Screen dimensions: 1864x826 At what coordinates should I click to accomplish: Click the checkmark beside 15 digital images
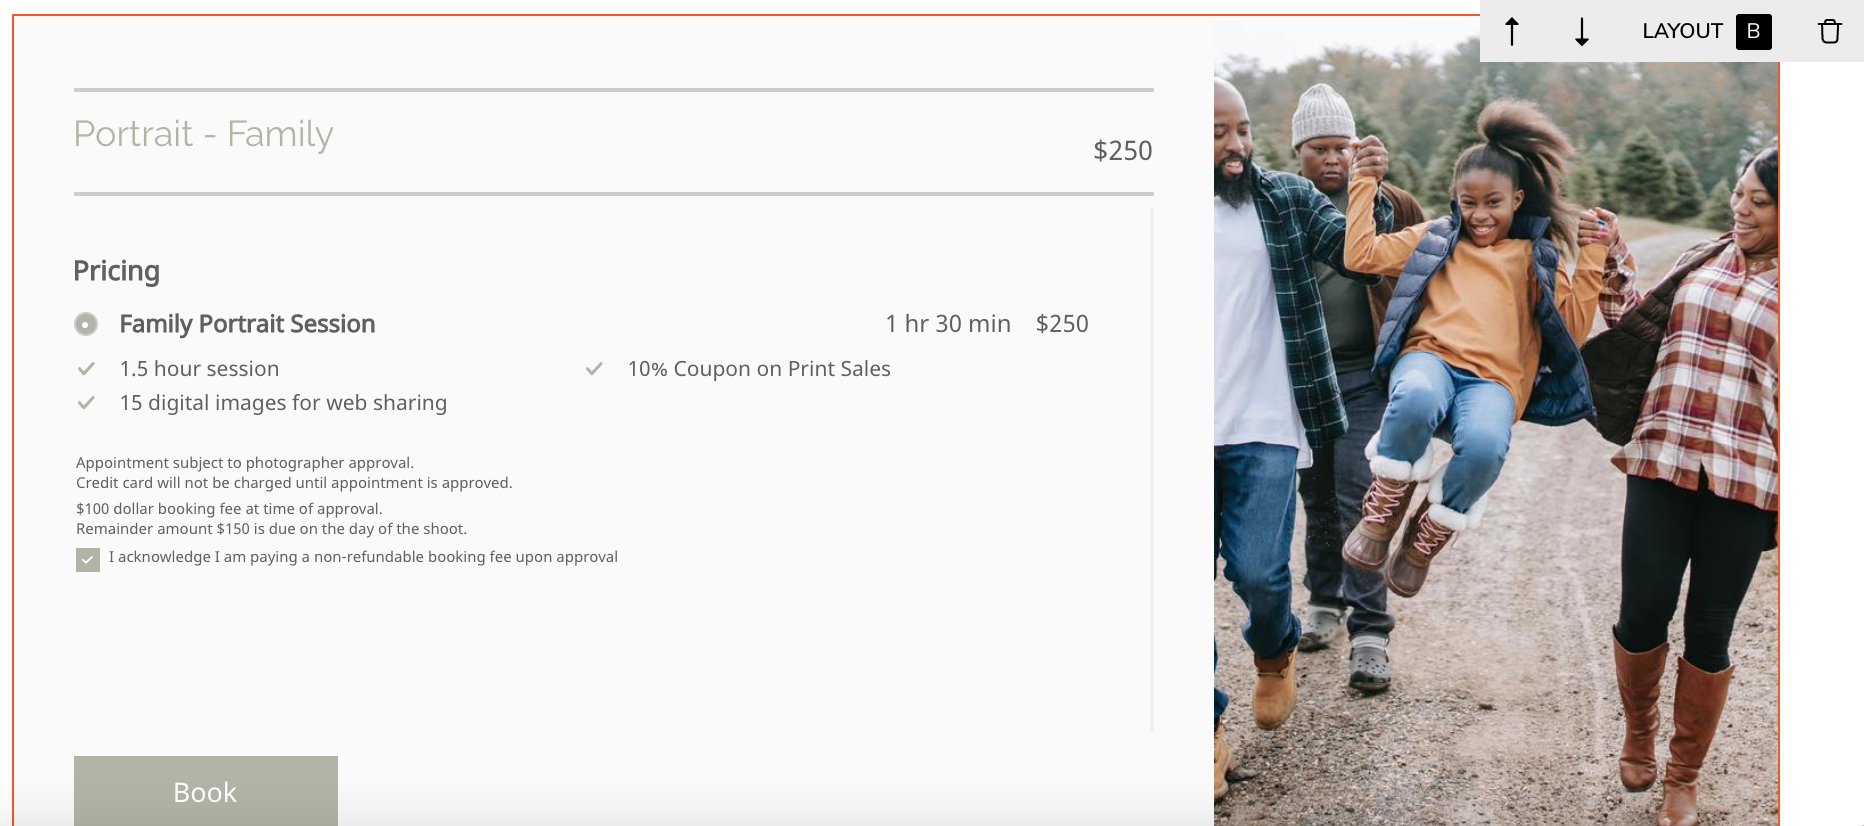pos(87,403)
